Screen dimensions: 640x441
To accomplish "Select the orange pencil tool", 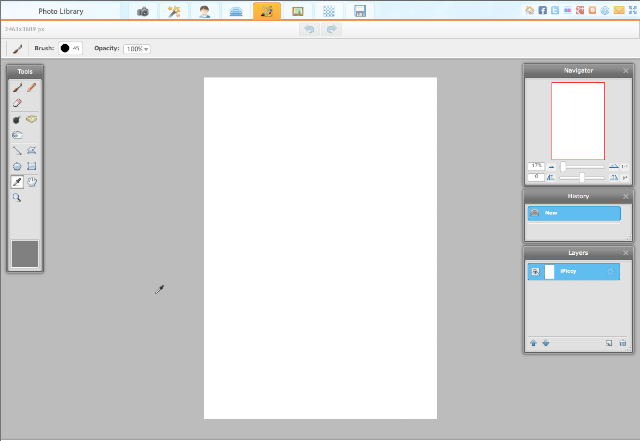I will (31, 87).
